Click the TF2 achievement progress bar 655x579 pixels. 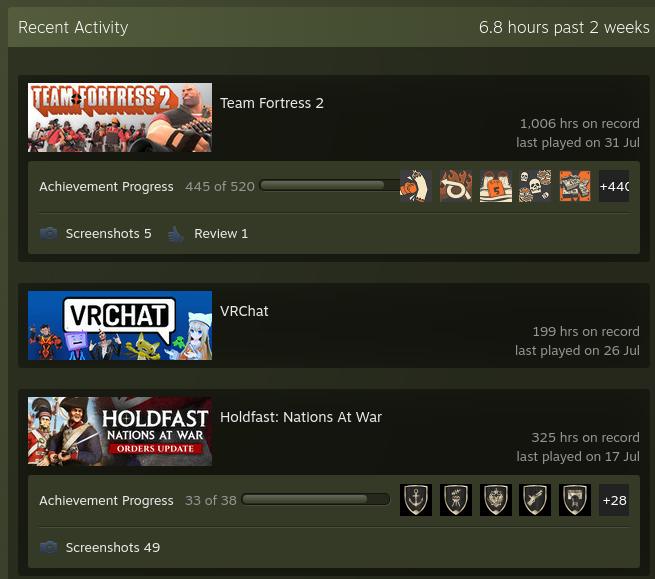(x=329, y=185)
